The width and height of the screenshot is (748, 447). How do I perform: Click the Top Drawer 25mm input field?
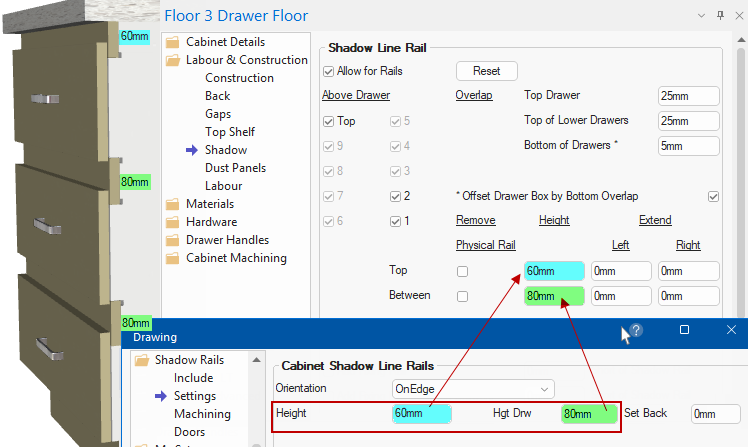point(688,96)
